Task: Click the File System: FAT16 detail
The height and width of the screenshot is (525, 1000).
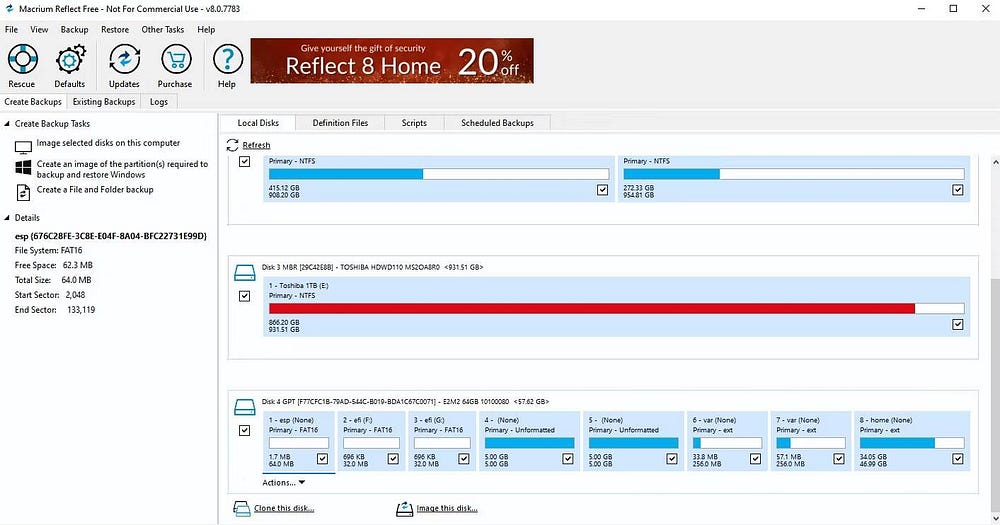Action: [x=48, y=251]
